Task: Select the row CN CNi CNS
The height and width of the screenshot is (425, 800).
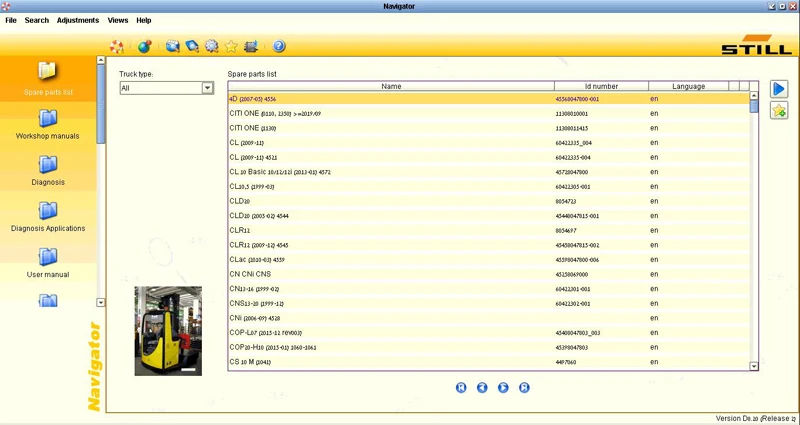Action: pyautogui.click(x=489, y=274)
